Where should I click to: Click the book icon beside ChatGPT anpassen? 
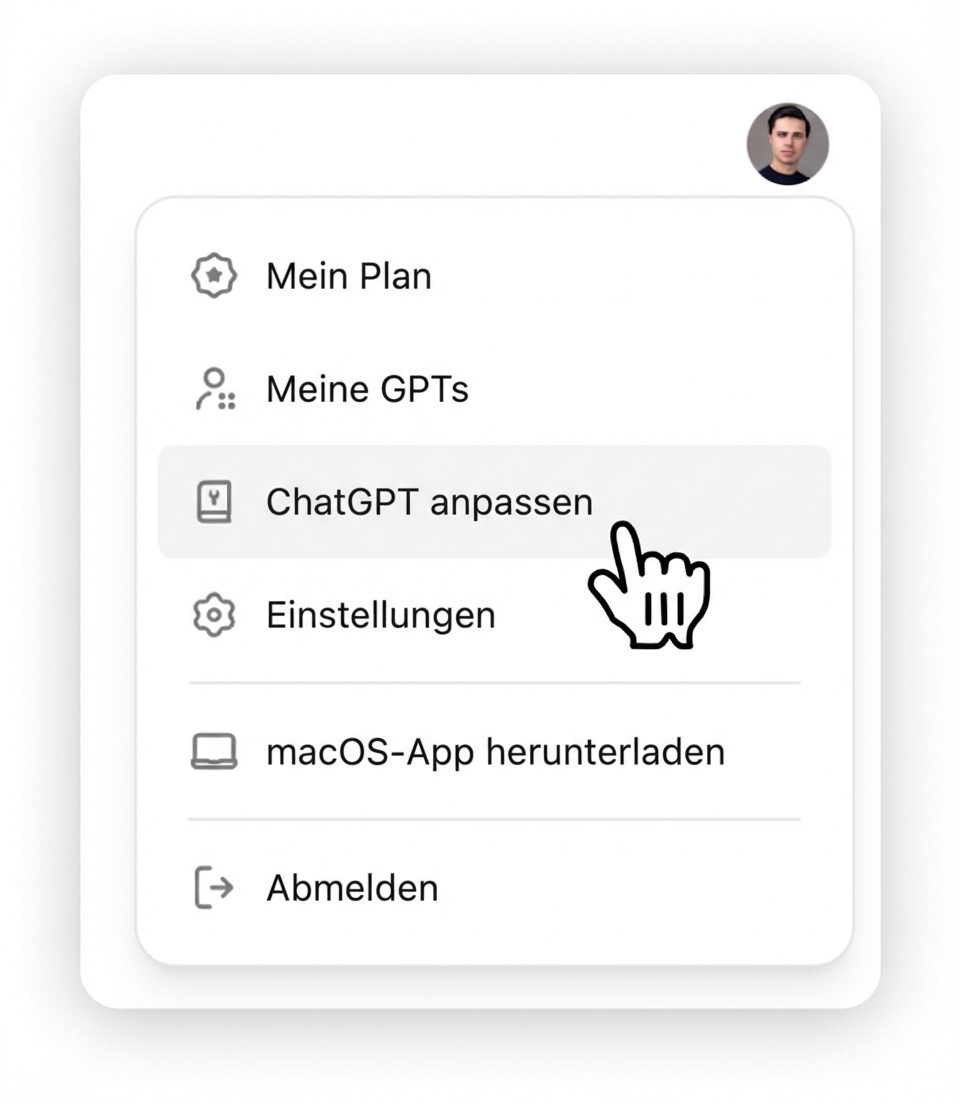(213, 501)
